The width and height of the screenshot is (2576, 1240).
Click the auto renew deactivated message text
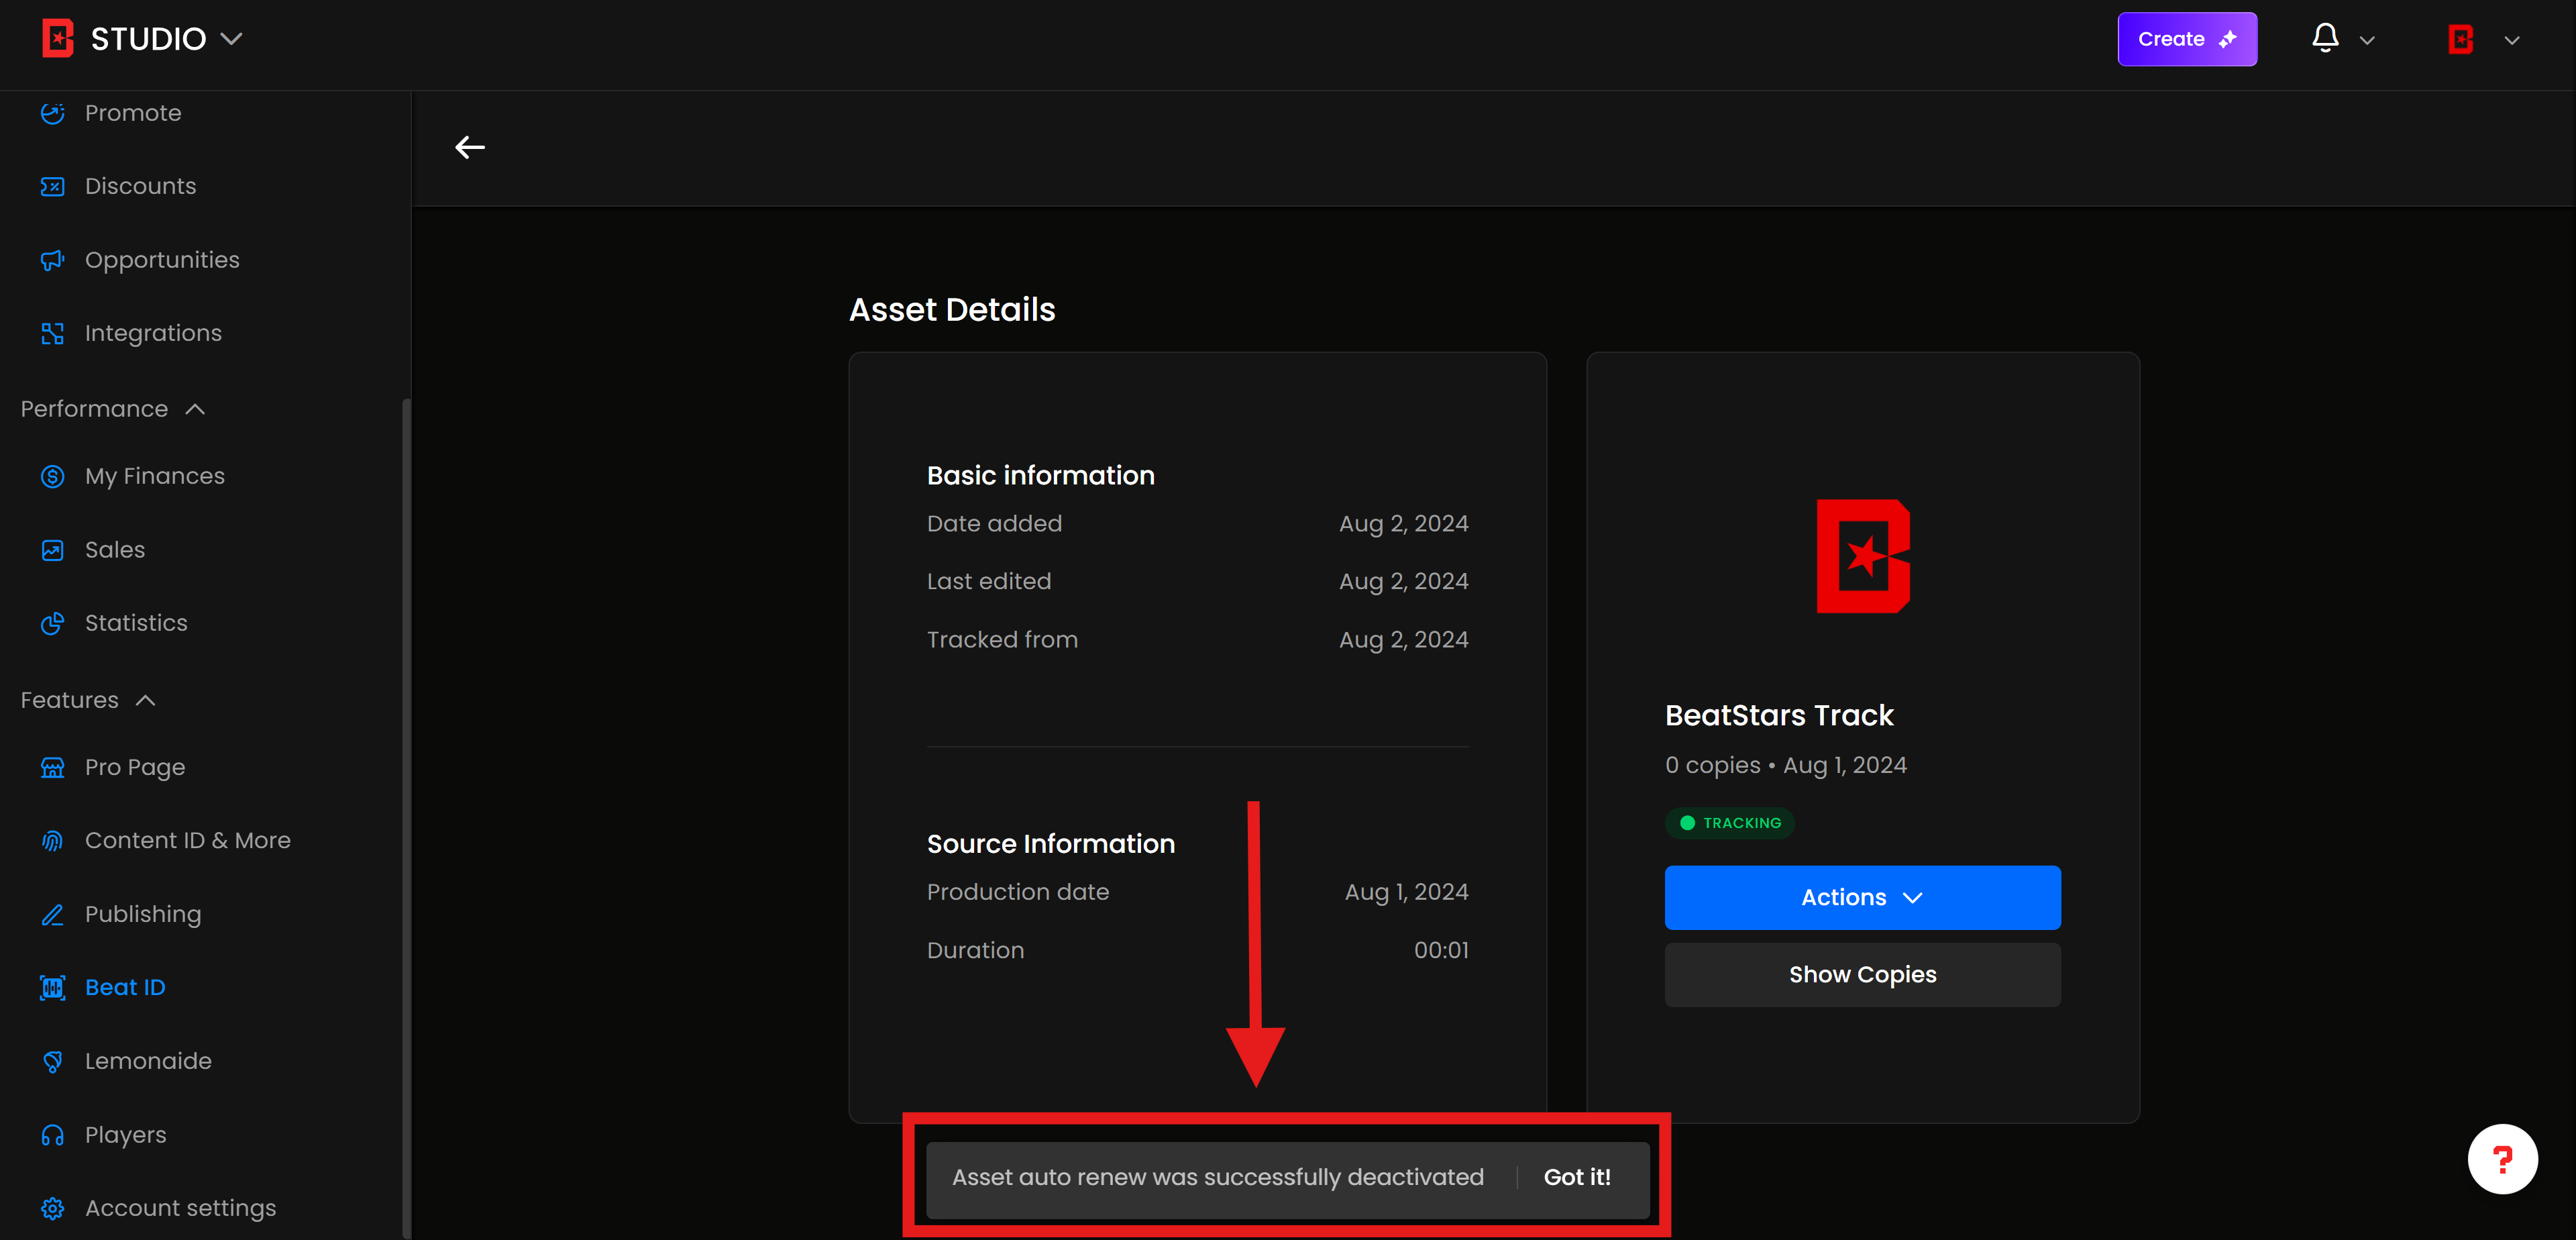pos(1217,1178)
